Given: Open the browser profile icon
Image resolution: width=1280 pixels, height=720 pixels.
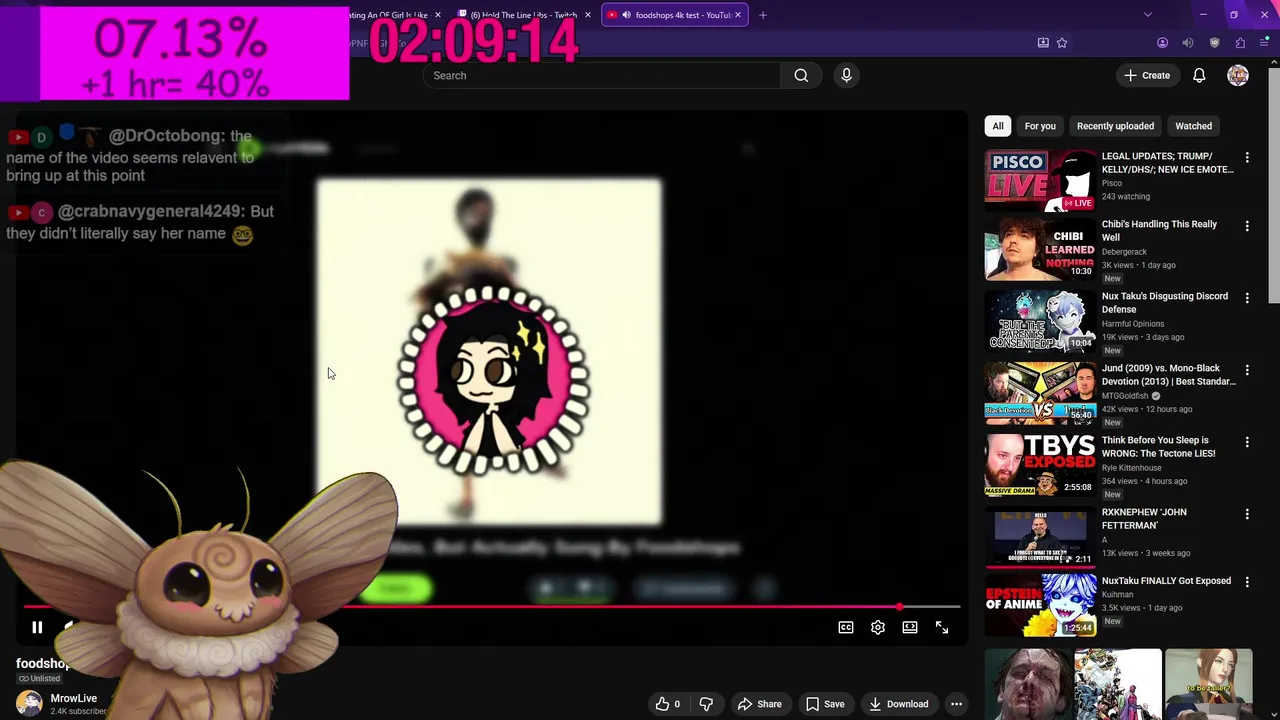Looking at the screenshot, I should click(x=1162, y=43).
